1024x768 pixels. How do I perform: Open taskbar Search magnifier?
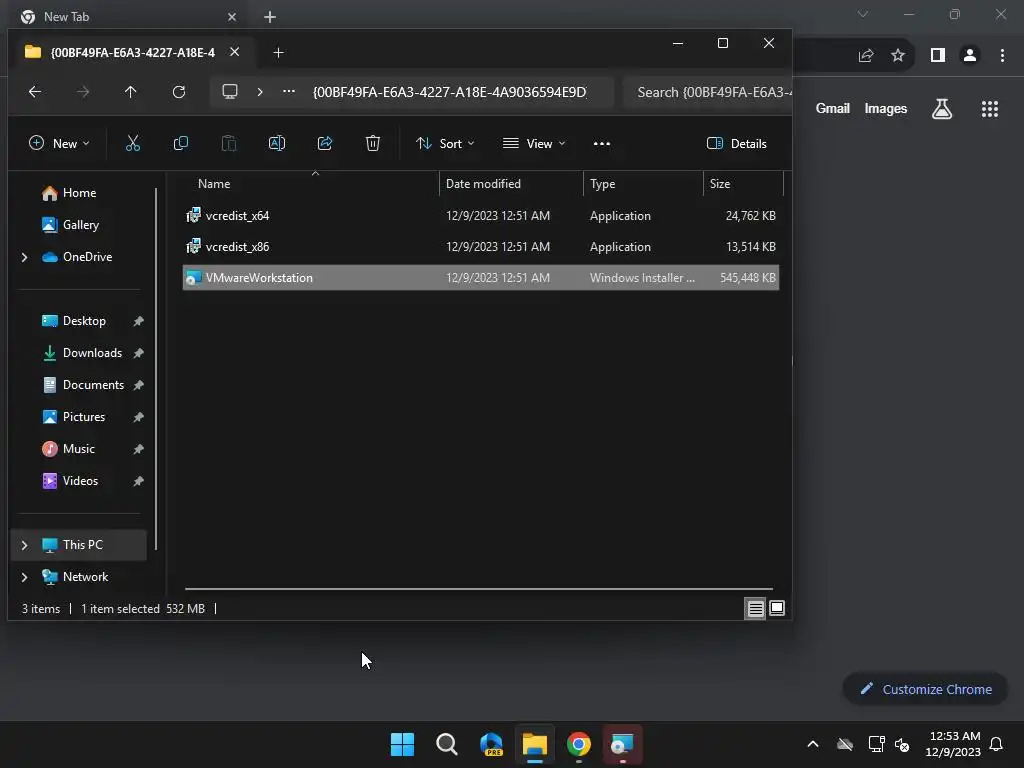click(447, 744)
